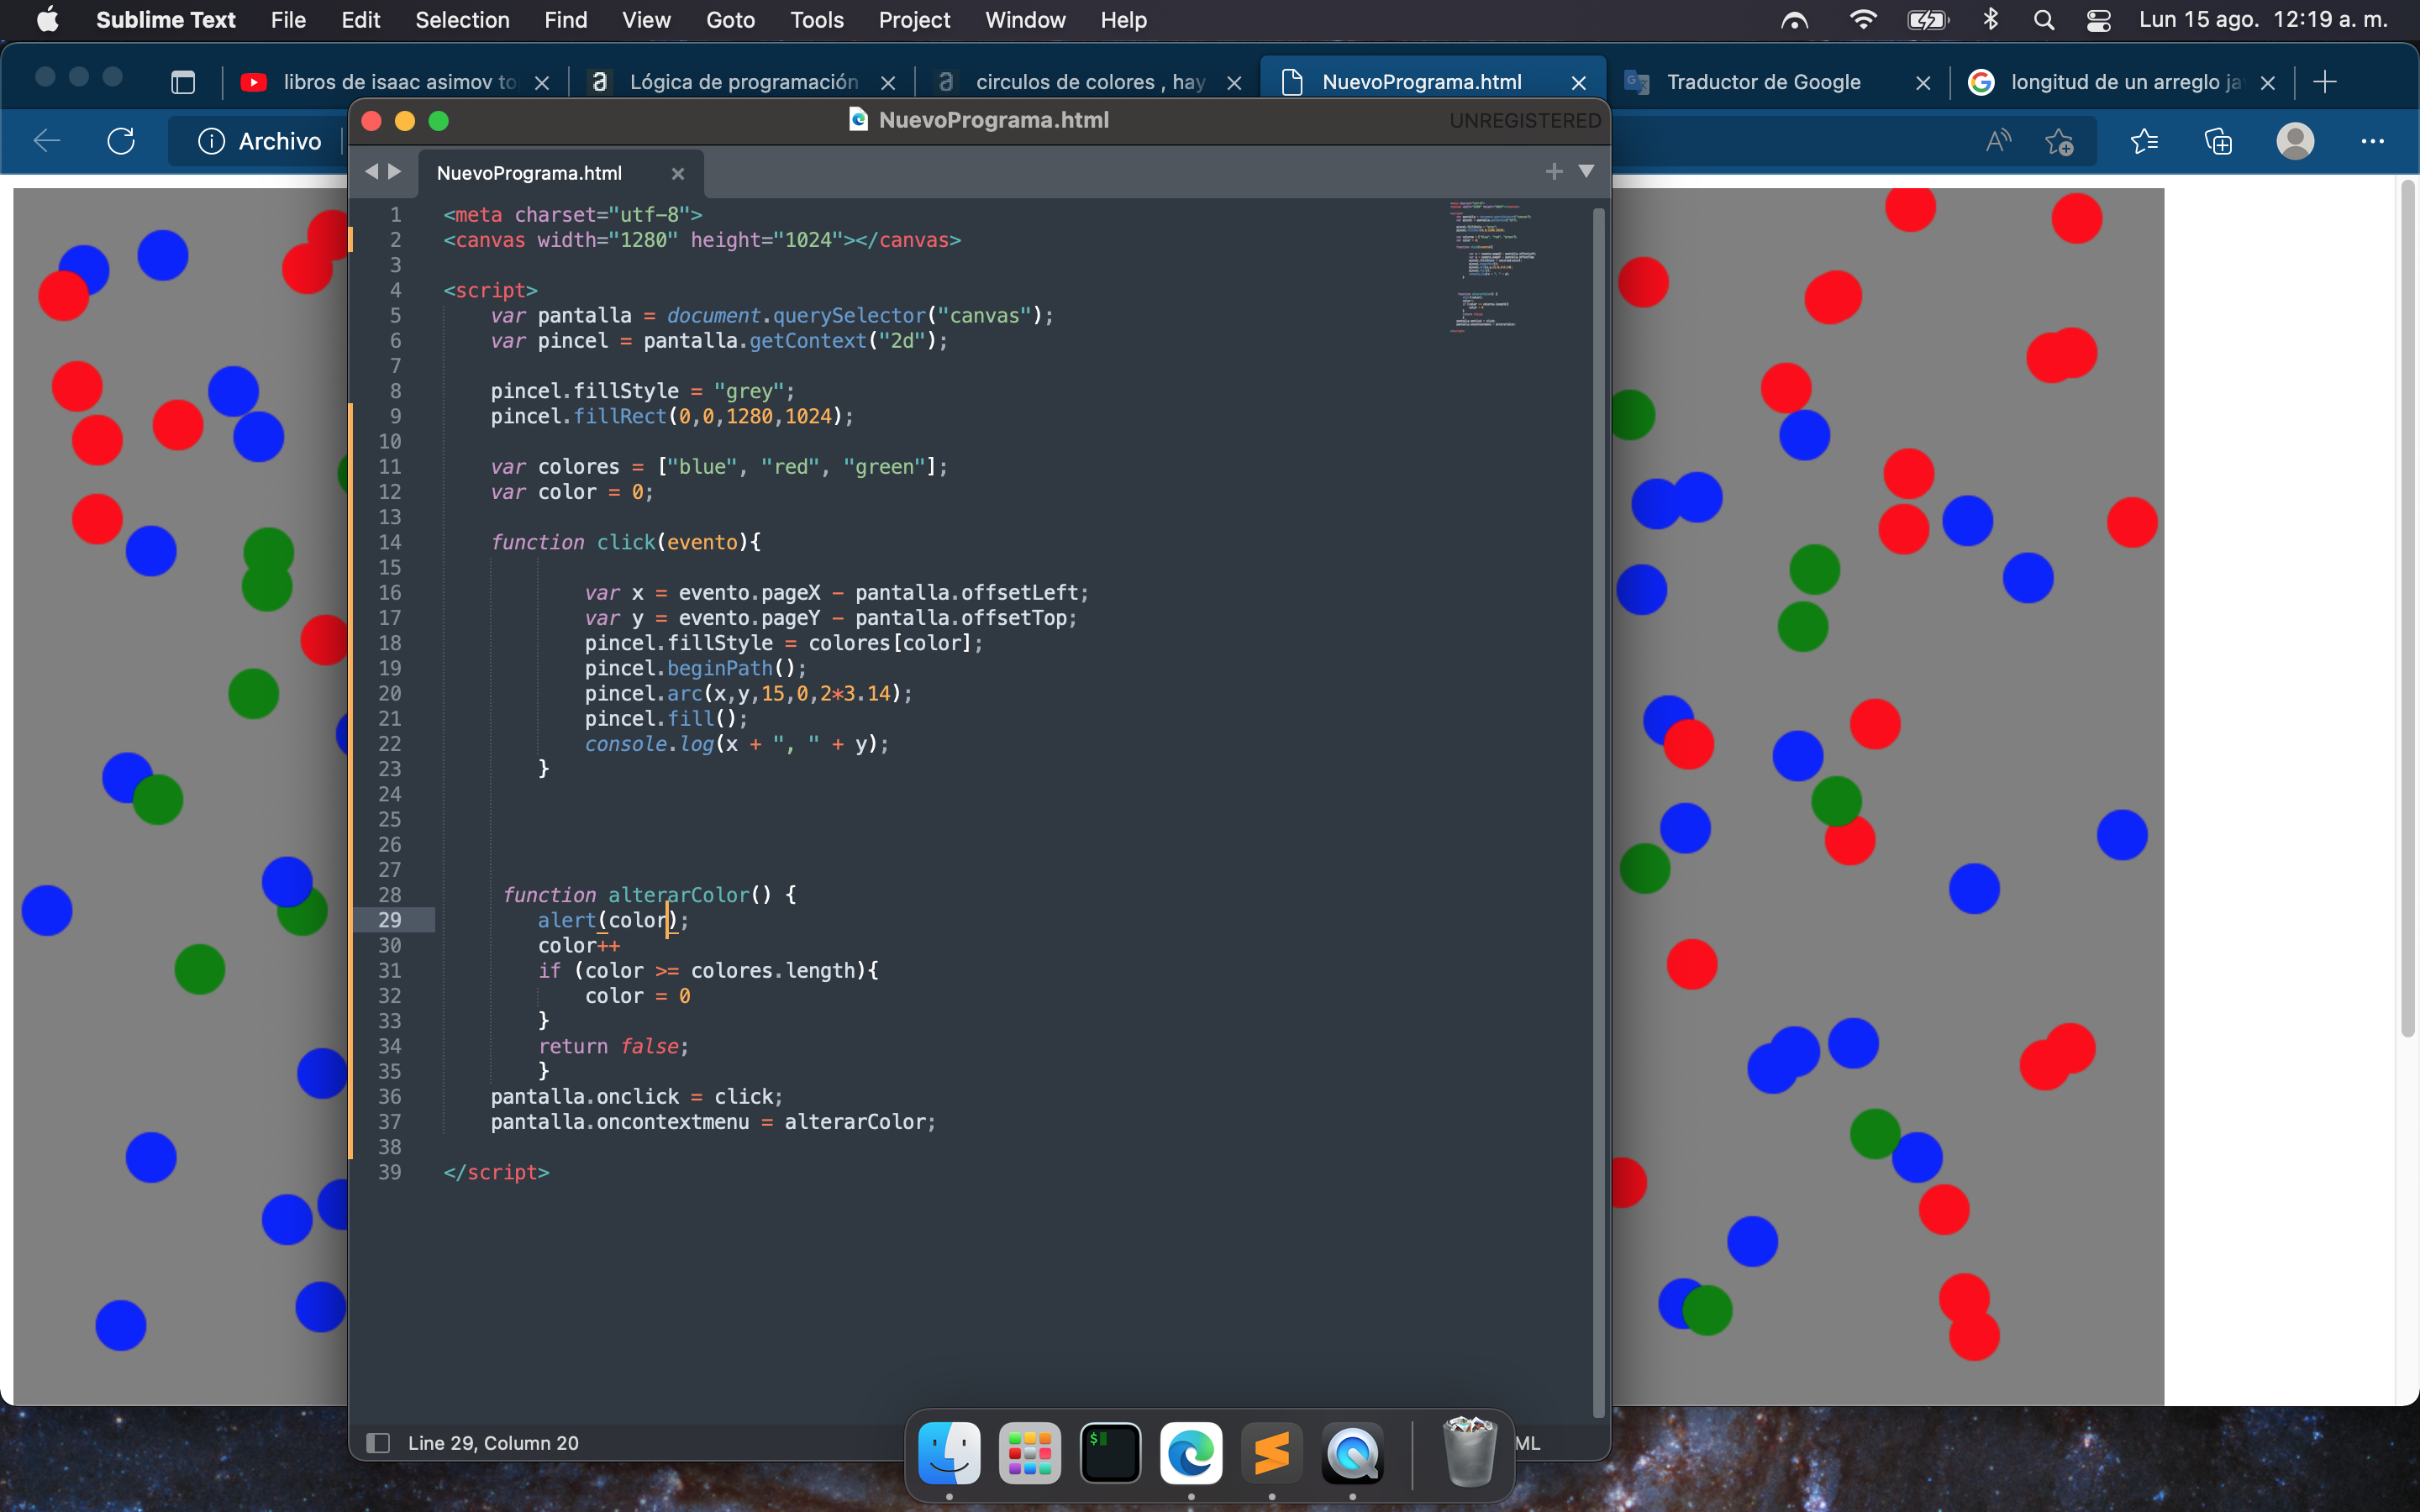Open tab actions menu in Edge

point(183,82)
